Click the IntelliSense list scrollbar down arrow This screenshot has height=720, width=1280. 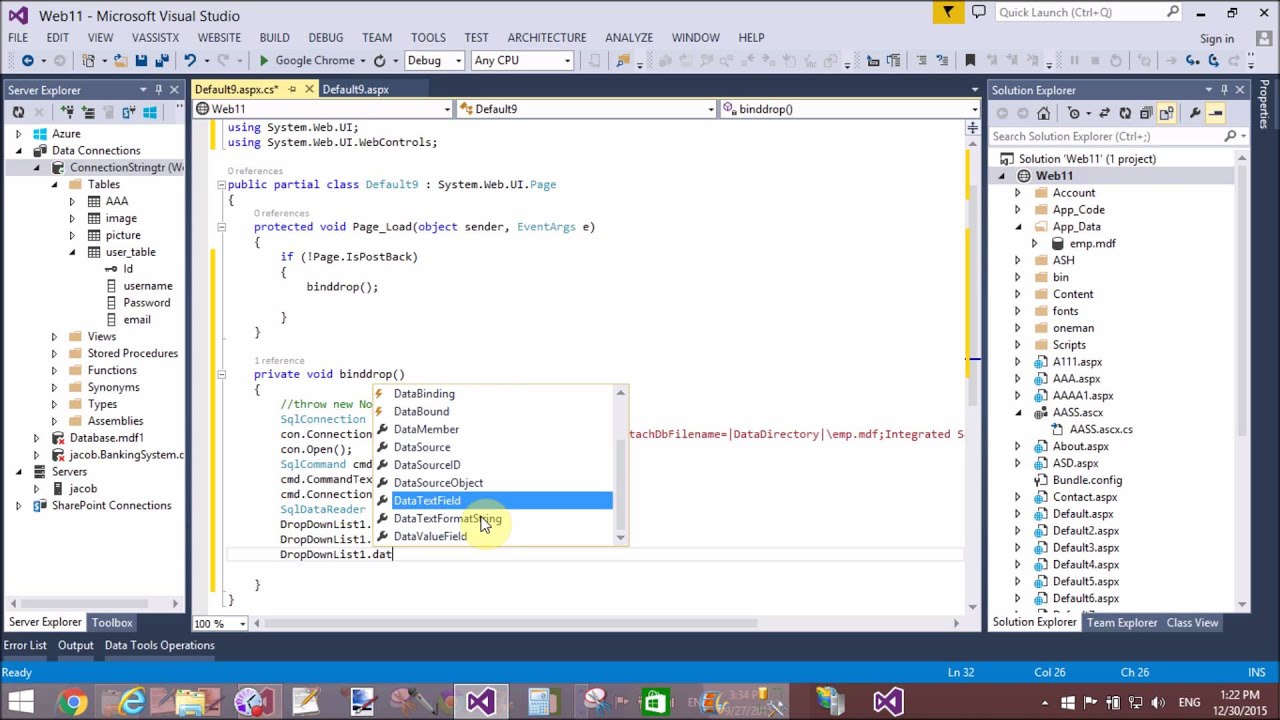click(620, 538)
